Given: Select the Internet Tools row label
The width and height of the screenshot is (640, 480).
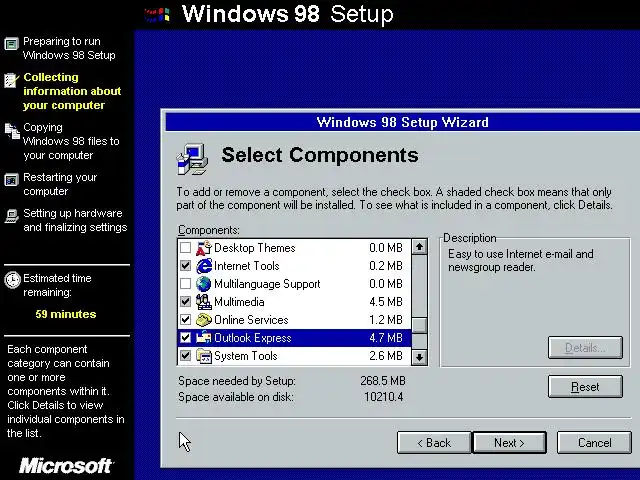Looking at the screenshot, I should tap(247, 266).
